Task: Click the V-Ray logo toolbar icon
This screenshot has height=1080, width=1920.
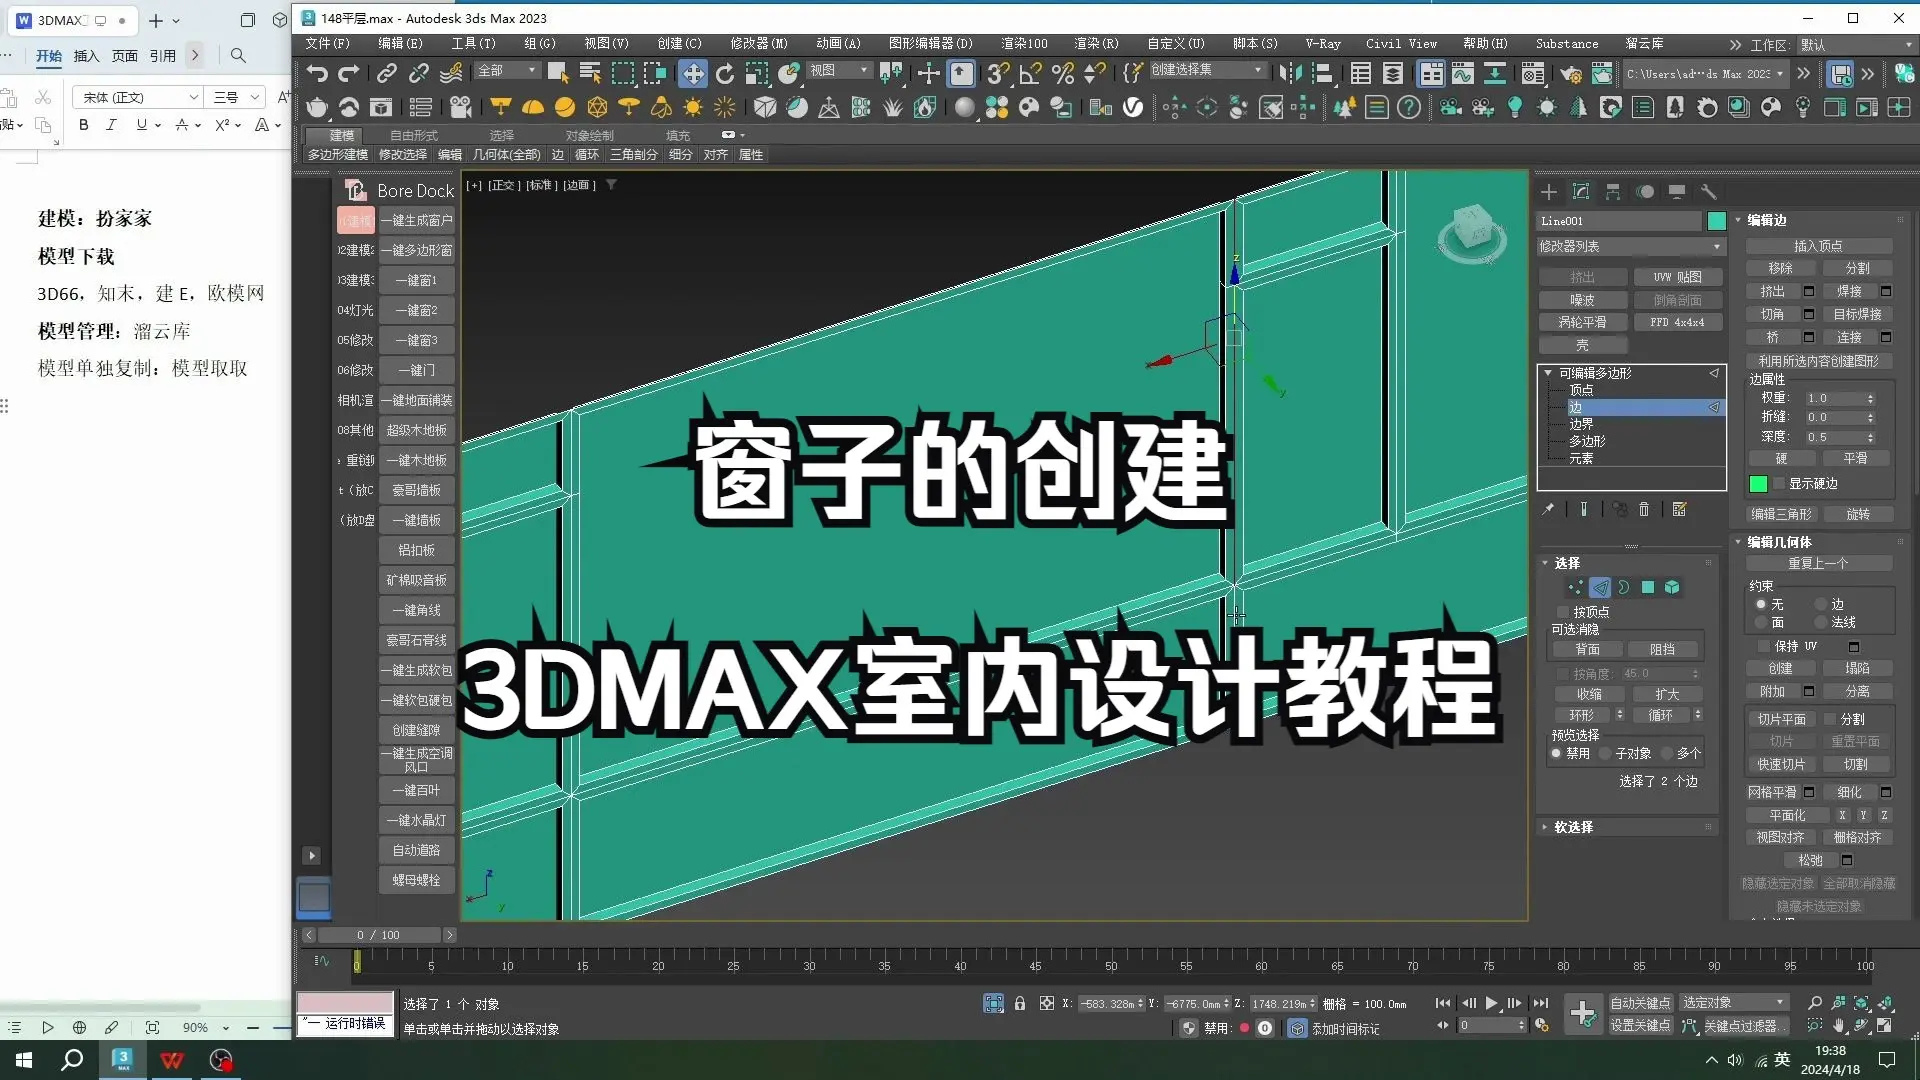Action: pos(1133,107)
